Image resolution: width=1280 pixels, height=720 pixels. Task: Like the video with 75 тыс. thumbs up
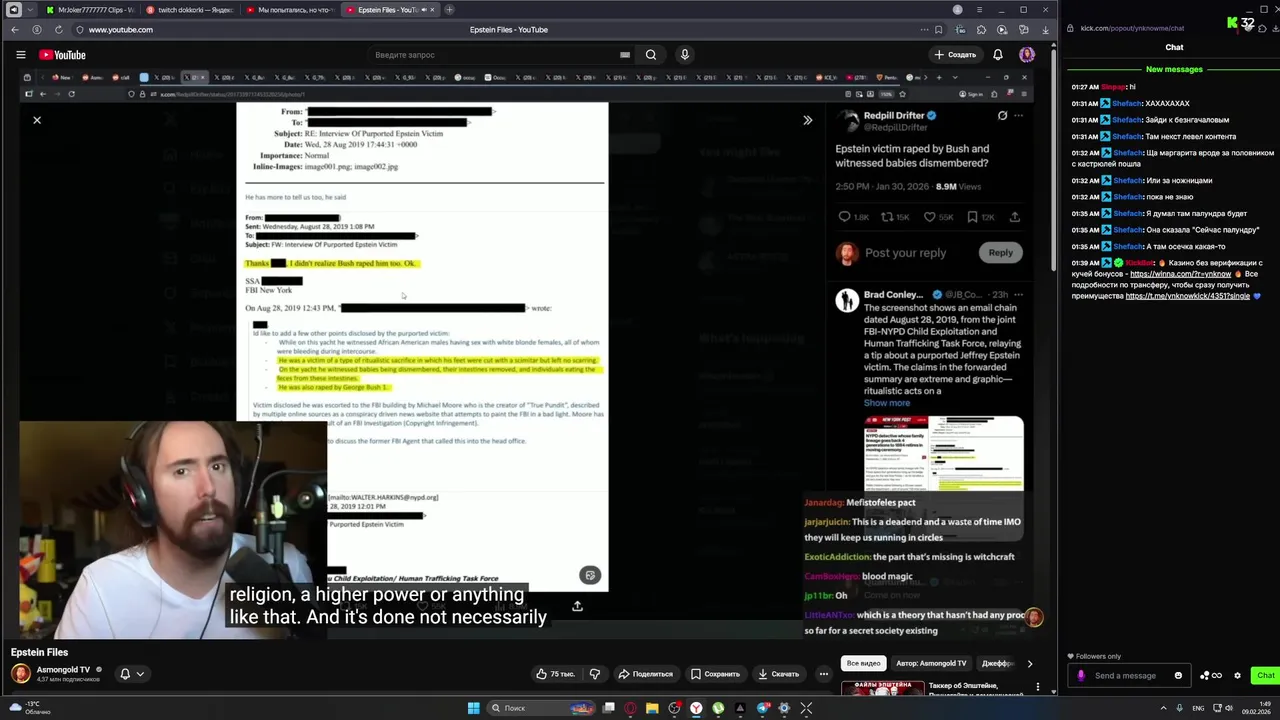(x=555, y=674)
